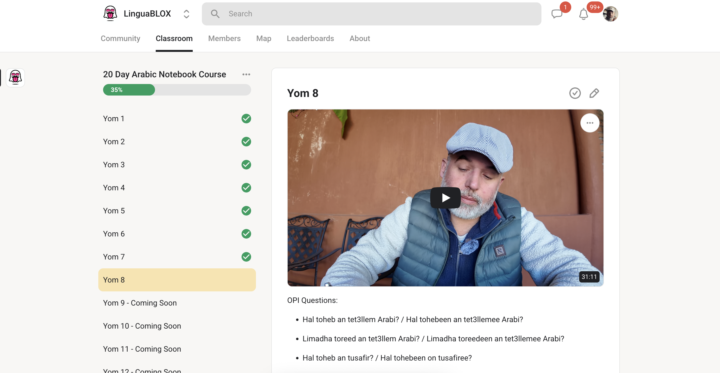Click the green checkmark for Yom 1
Image resolution: width=720 pixels, height=373 pixels.
246,119
